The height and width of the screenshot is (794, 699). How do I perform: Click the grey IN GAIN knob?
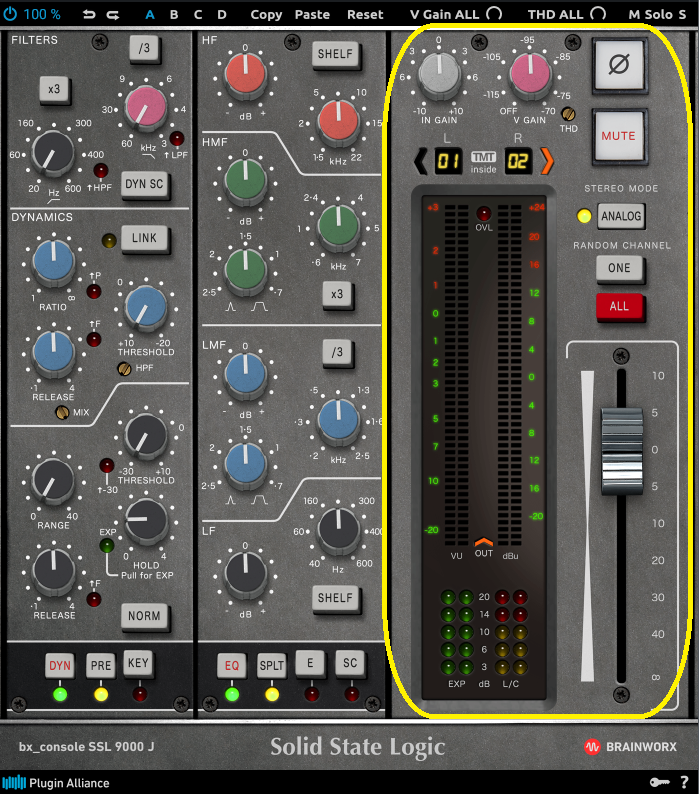click(x=439, y=74)
